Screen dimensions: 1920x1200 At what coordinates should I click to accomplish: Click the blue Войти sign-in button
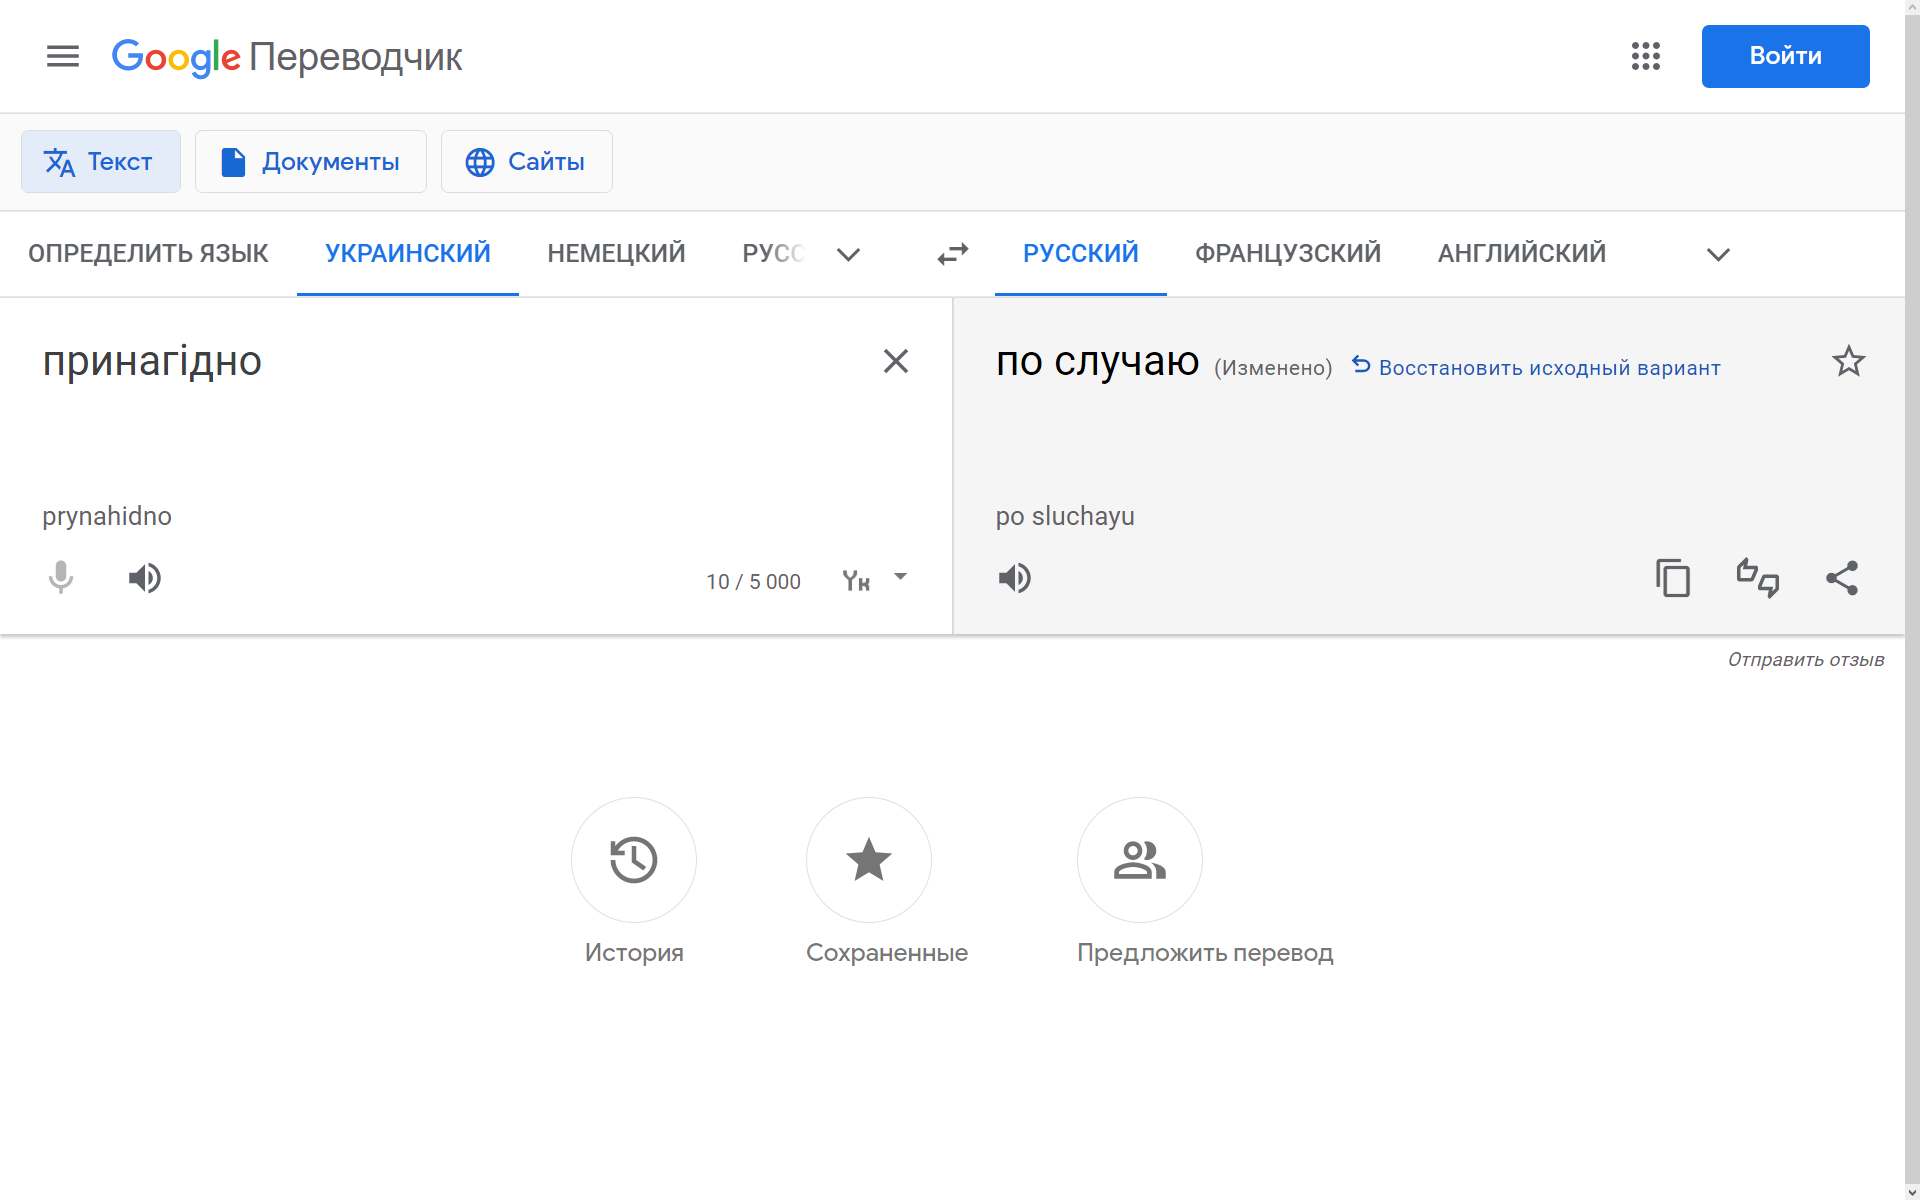(x=1785, y=56)
